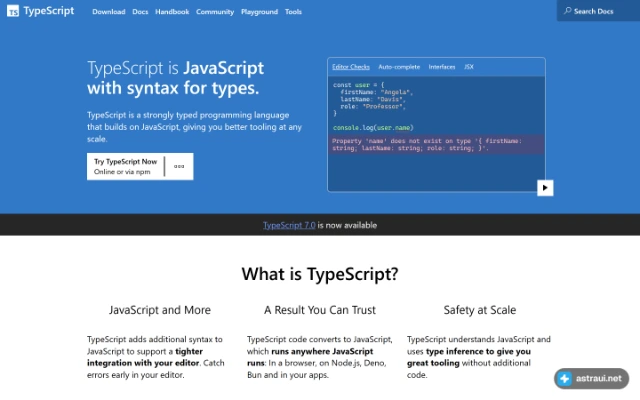640x400 pixels.
Task: Switch to the Interfaces tab
Action: pyautogui.click(x=442, y=67)
